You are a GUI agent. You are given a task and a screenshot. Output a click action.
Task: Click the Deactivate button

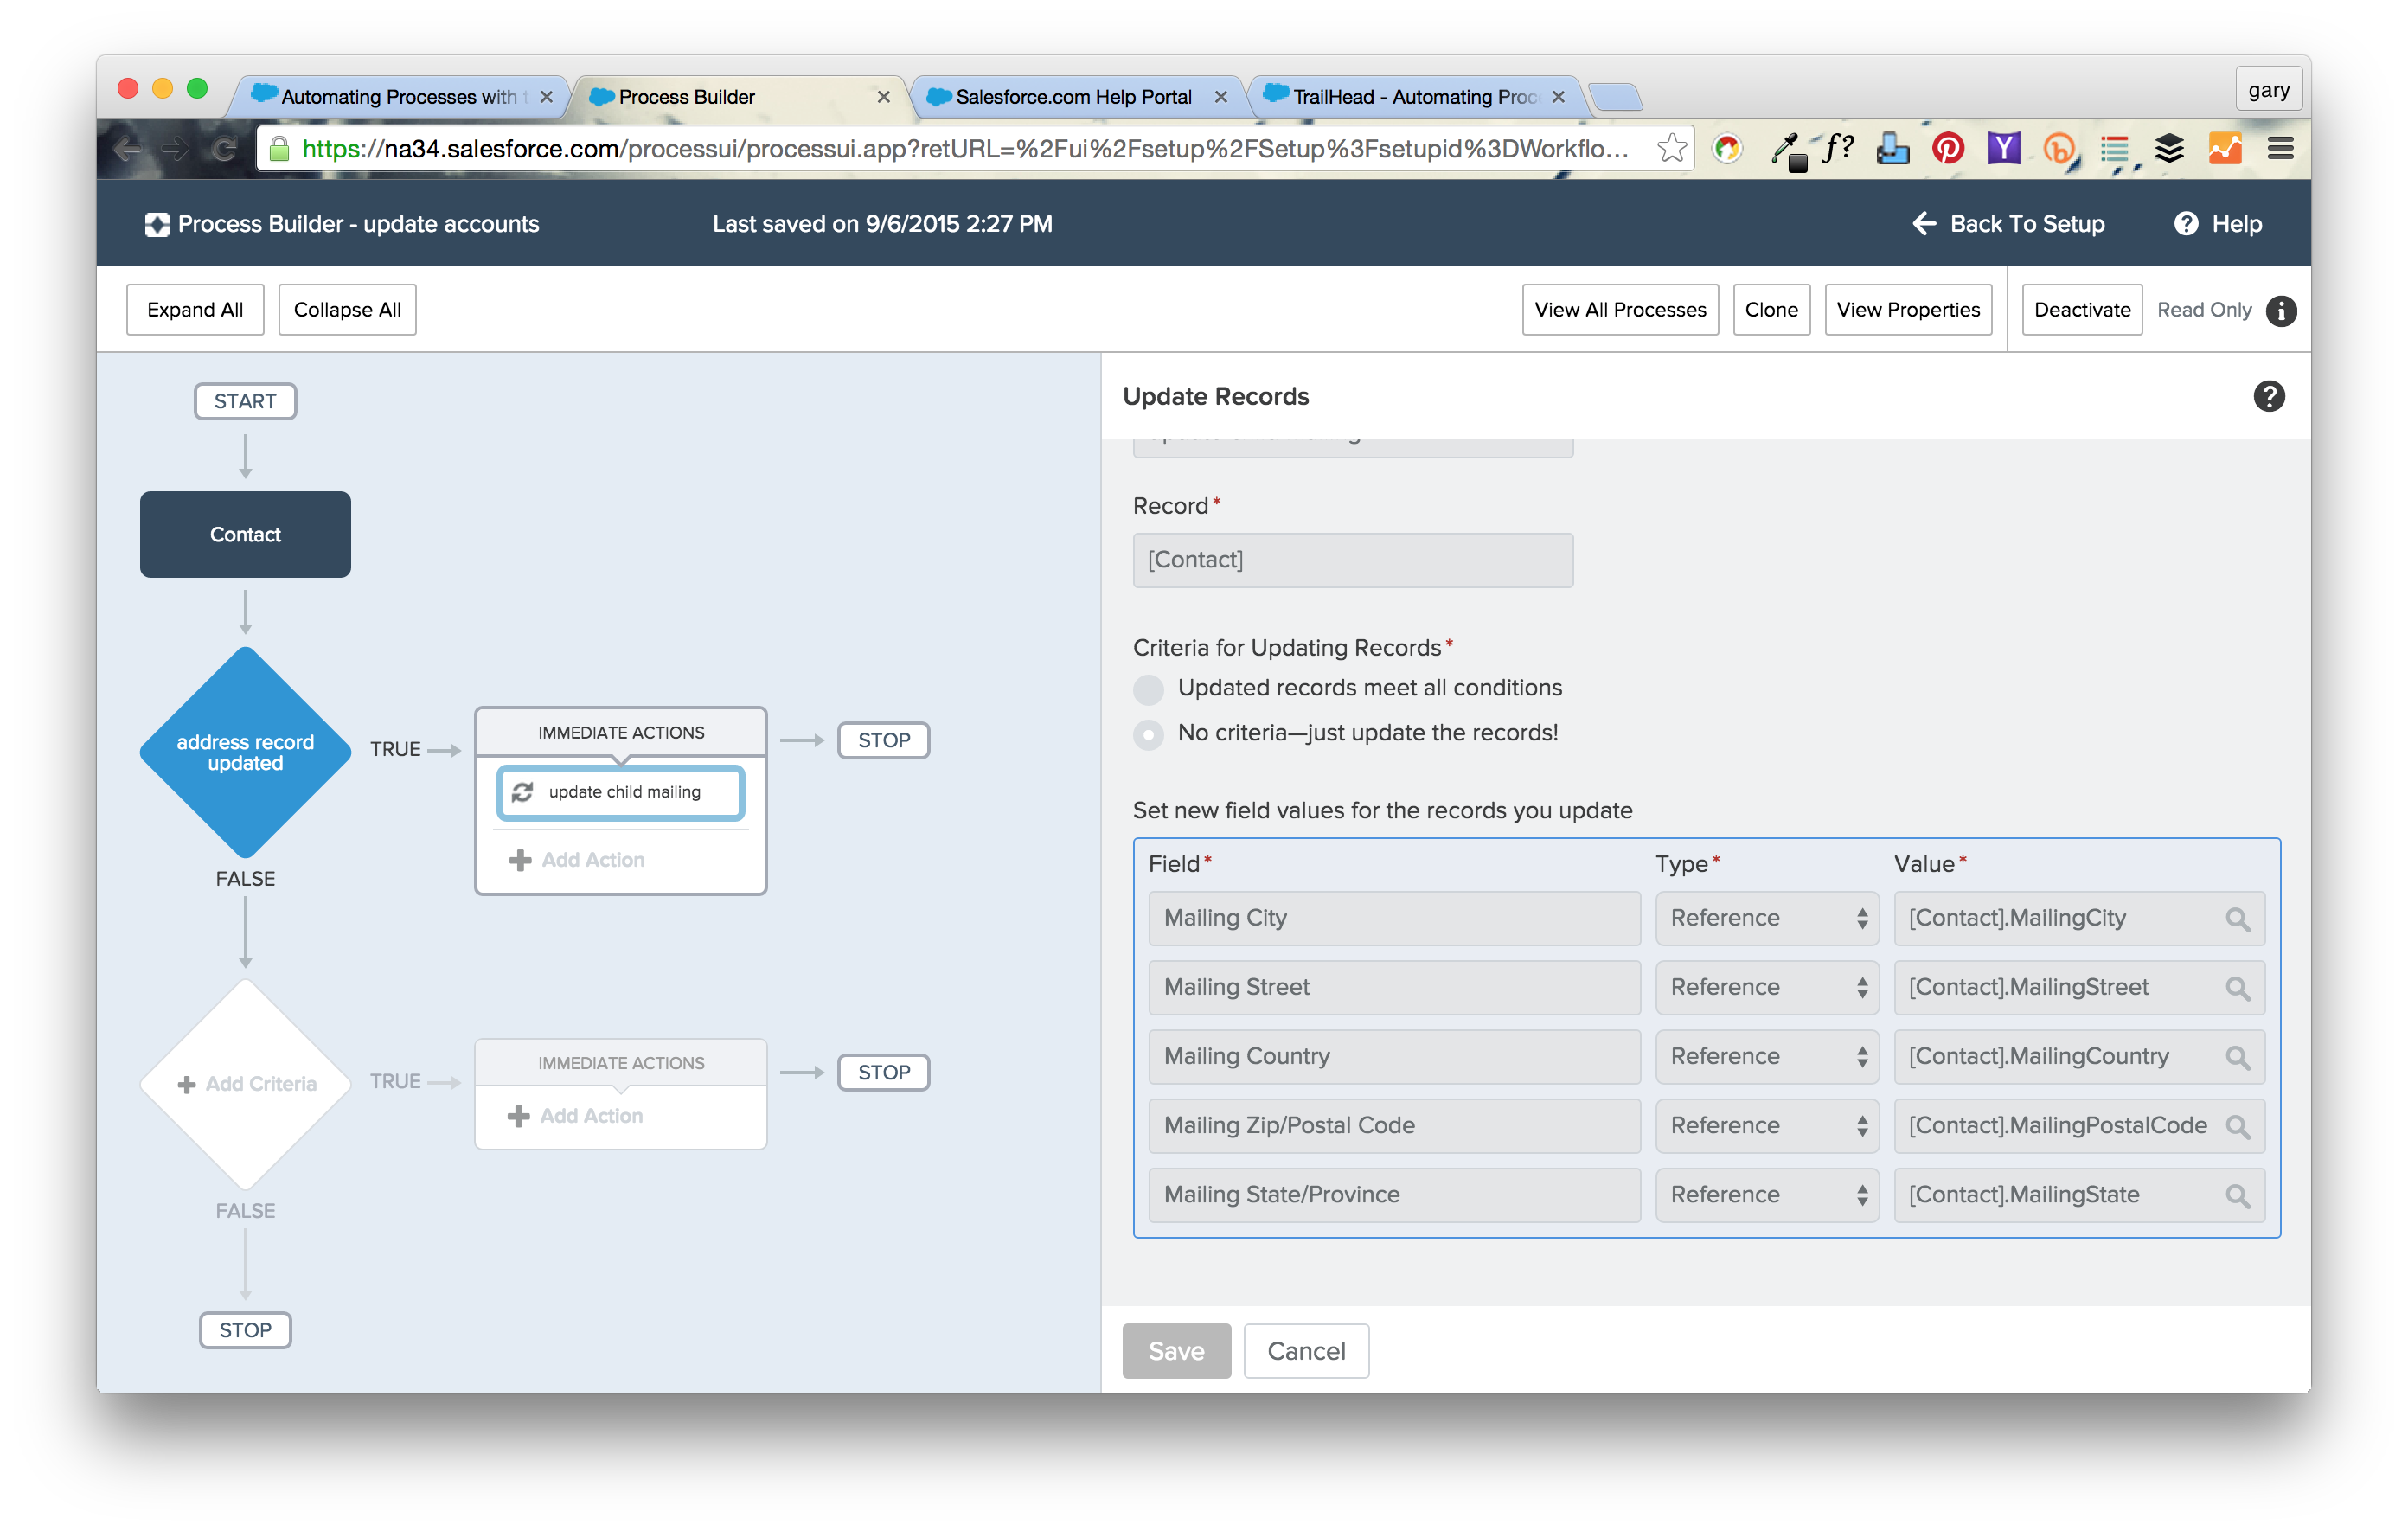tap(2081, 310)
